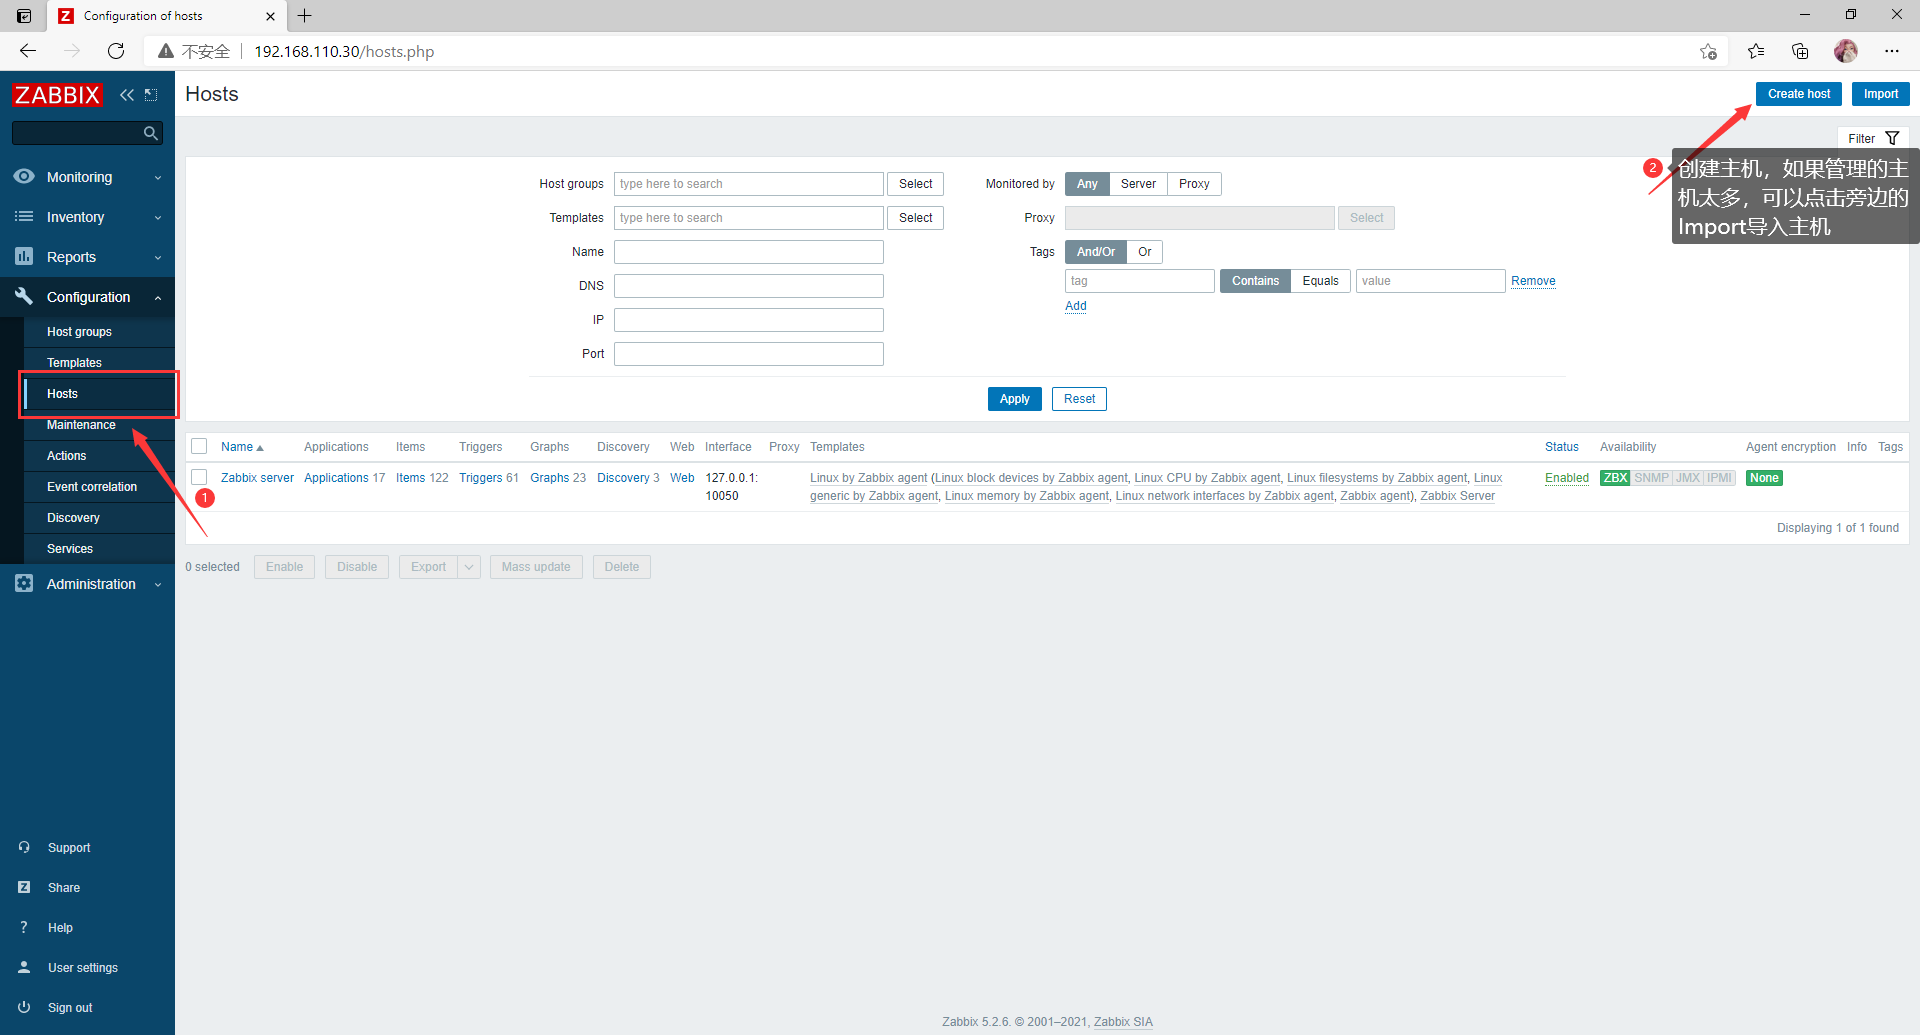This screenshot has width=1920, height=1035.
Task: Click the not-secure warning triangle icon
Action: 166,51
